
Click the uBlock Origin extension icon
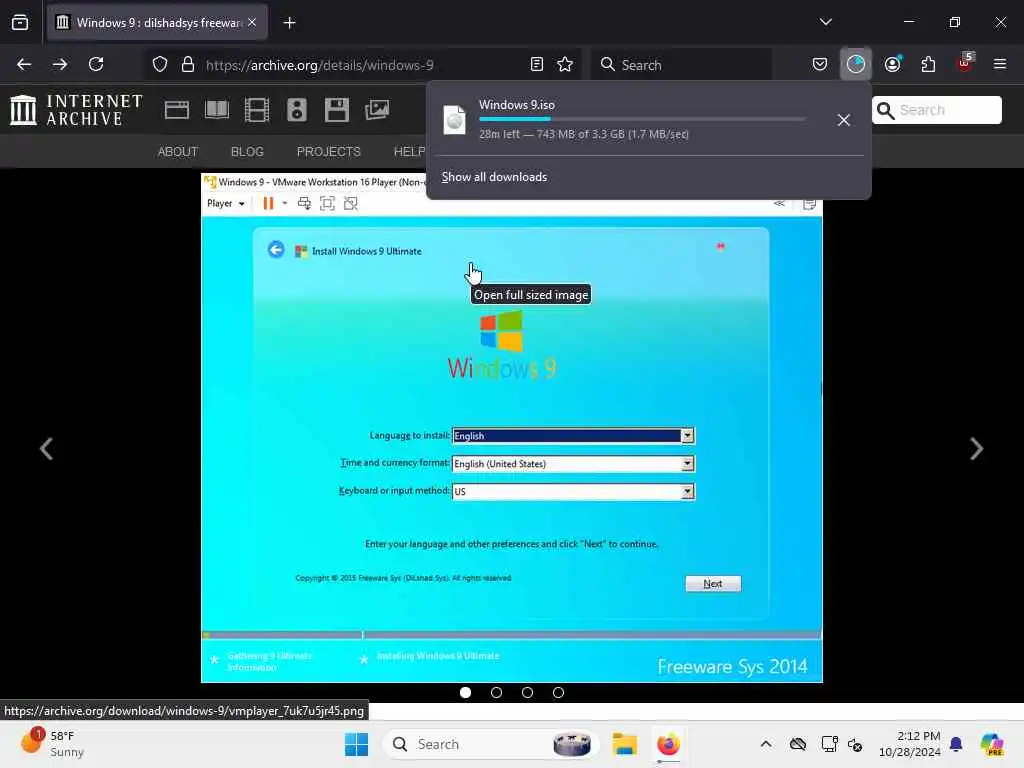965,63
